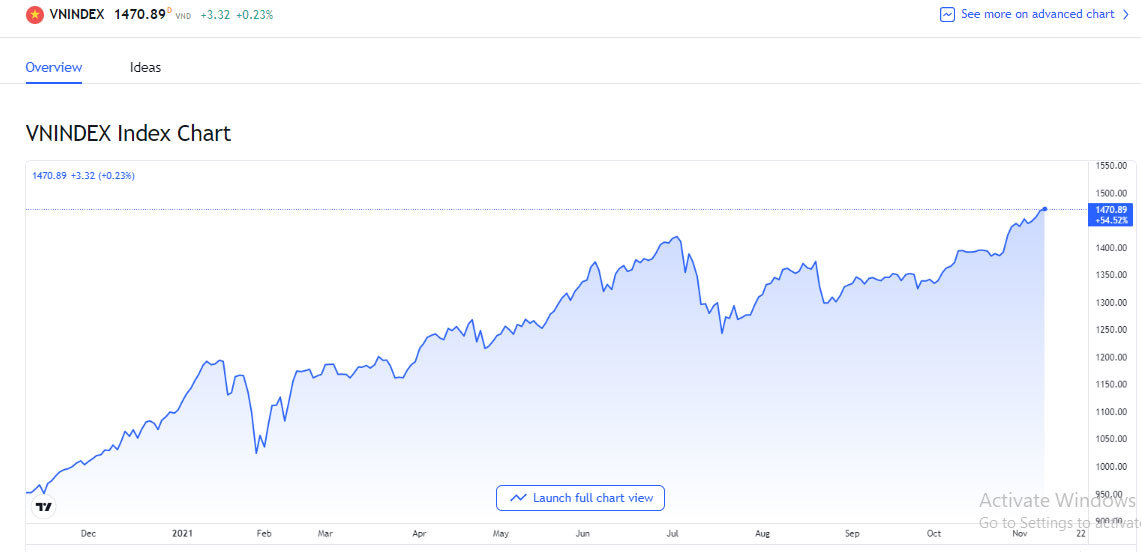The width and height of the screenshot is (1141, 552).
Task: Click the Dec marker on the time axis
Action: 88,534
